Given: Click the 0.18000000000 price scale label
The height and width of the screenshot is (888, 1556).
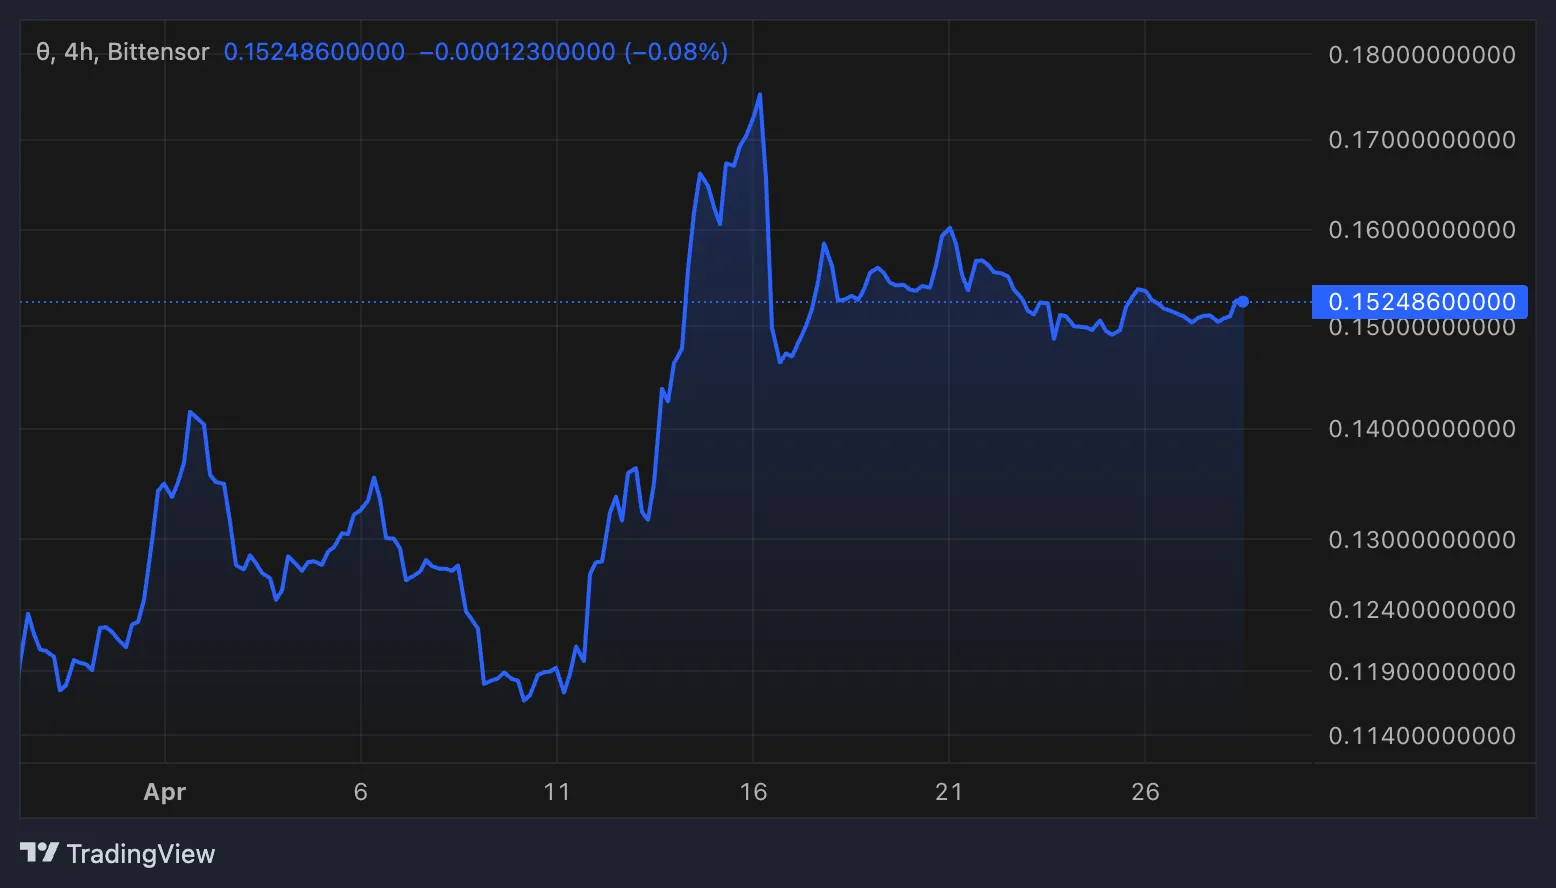Looking at the screenshot, I should coord(1421,55).
